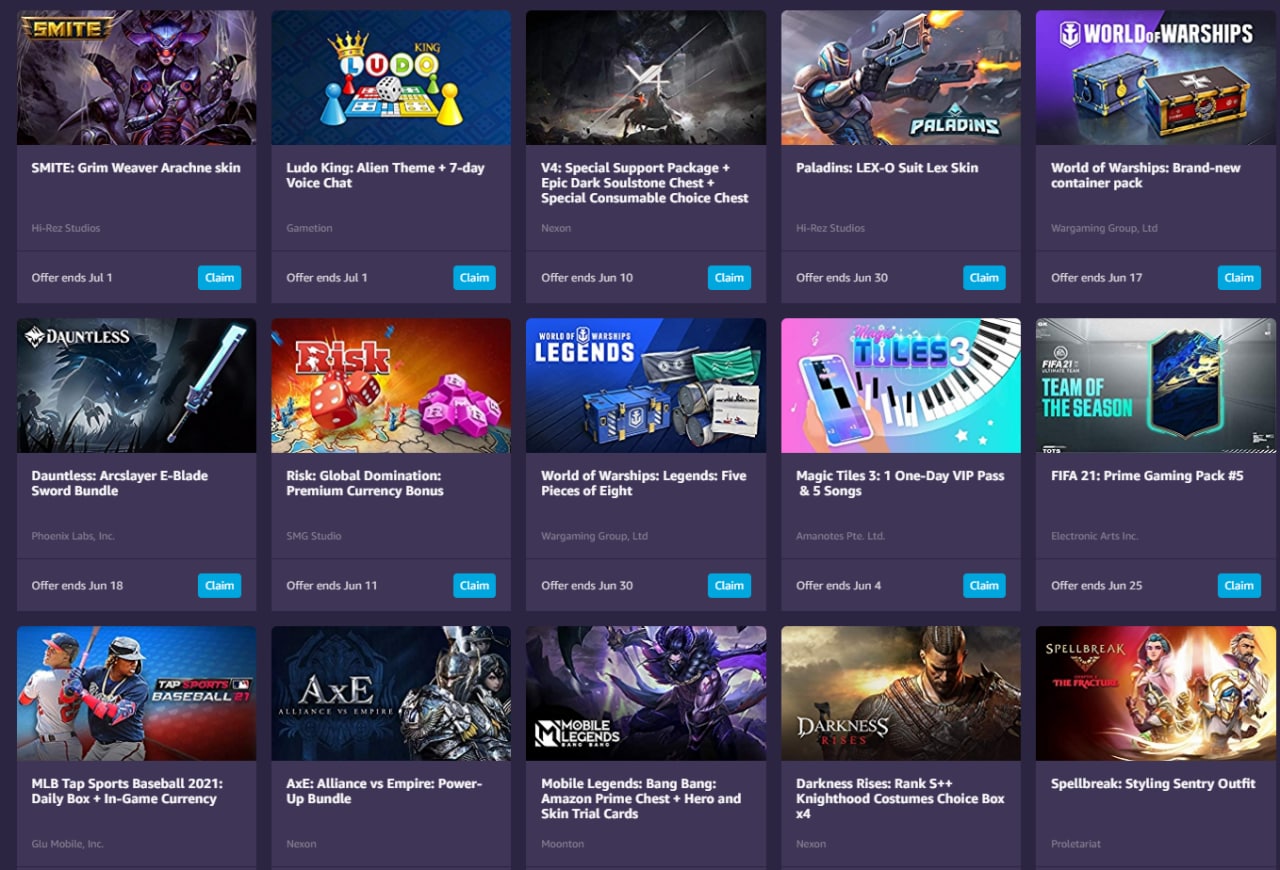This screenshot has height=870, width=1280.
Task: Open the World of Warships: Legends title link
Action: click(x=644, y=483)
